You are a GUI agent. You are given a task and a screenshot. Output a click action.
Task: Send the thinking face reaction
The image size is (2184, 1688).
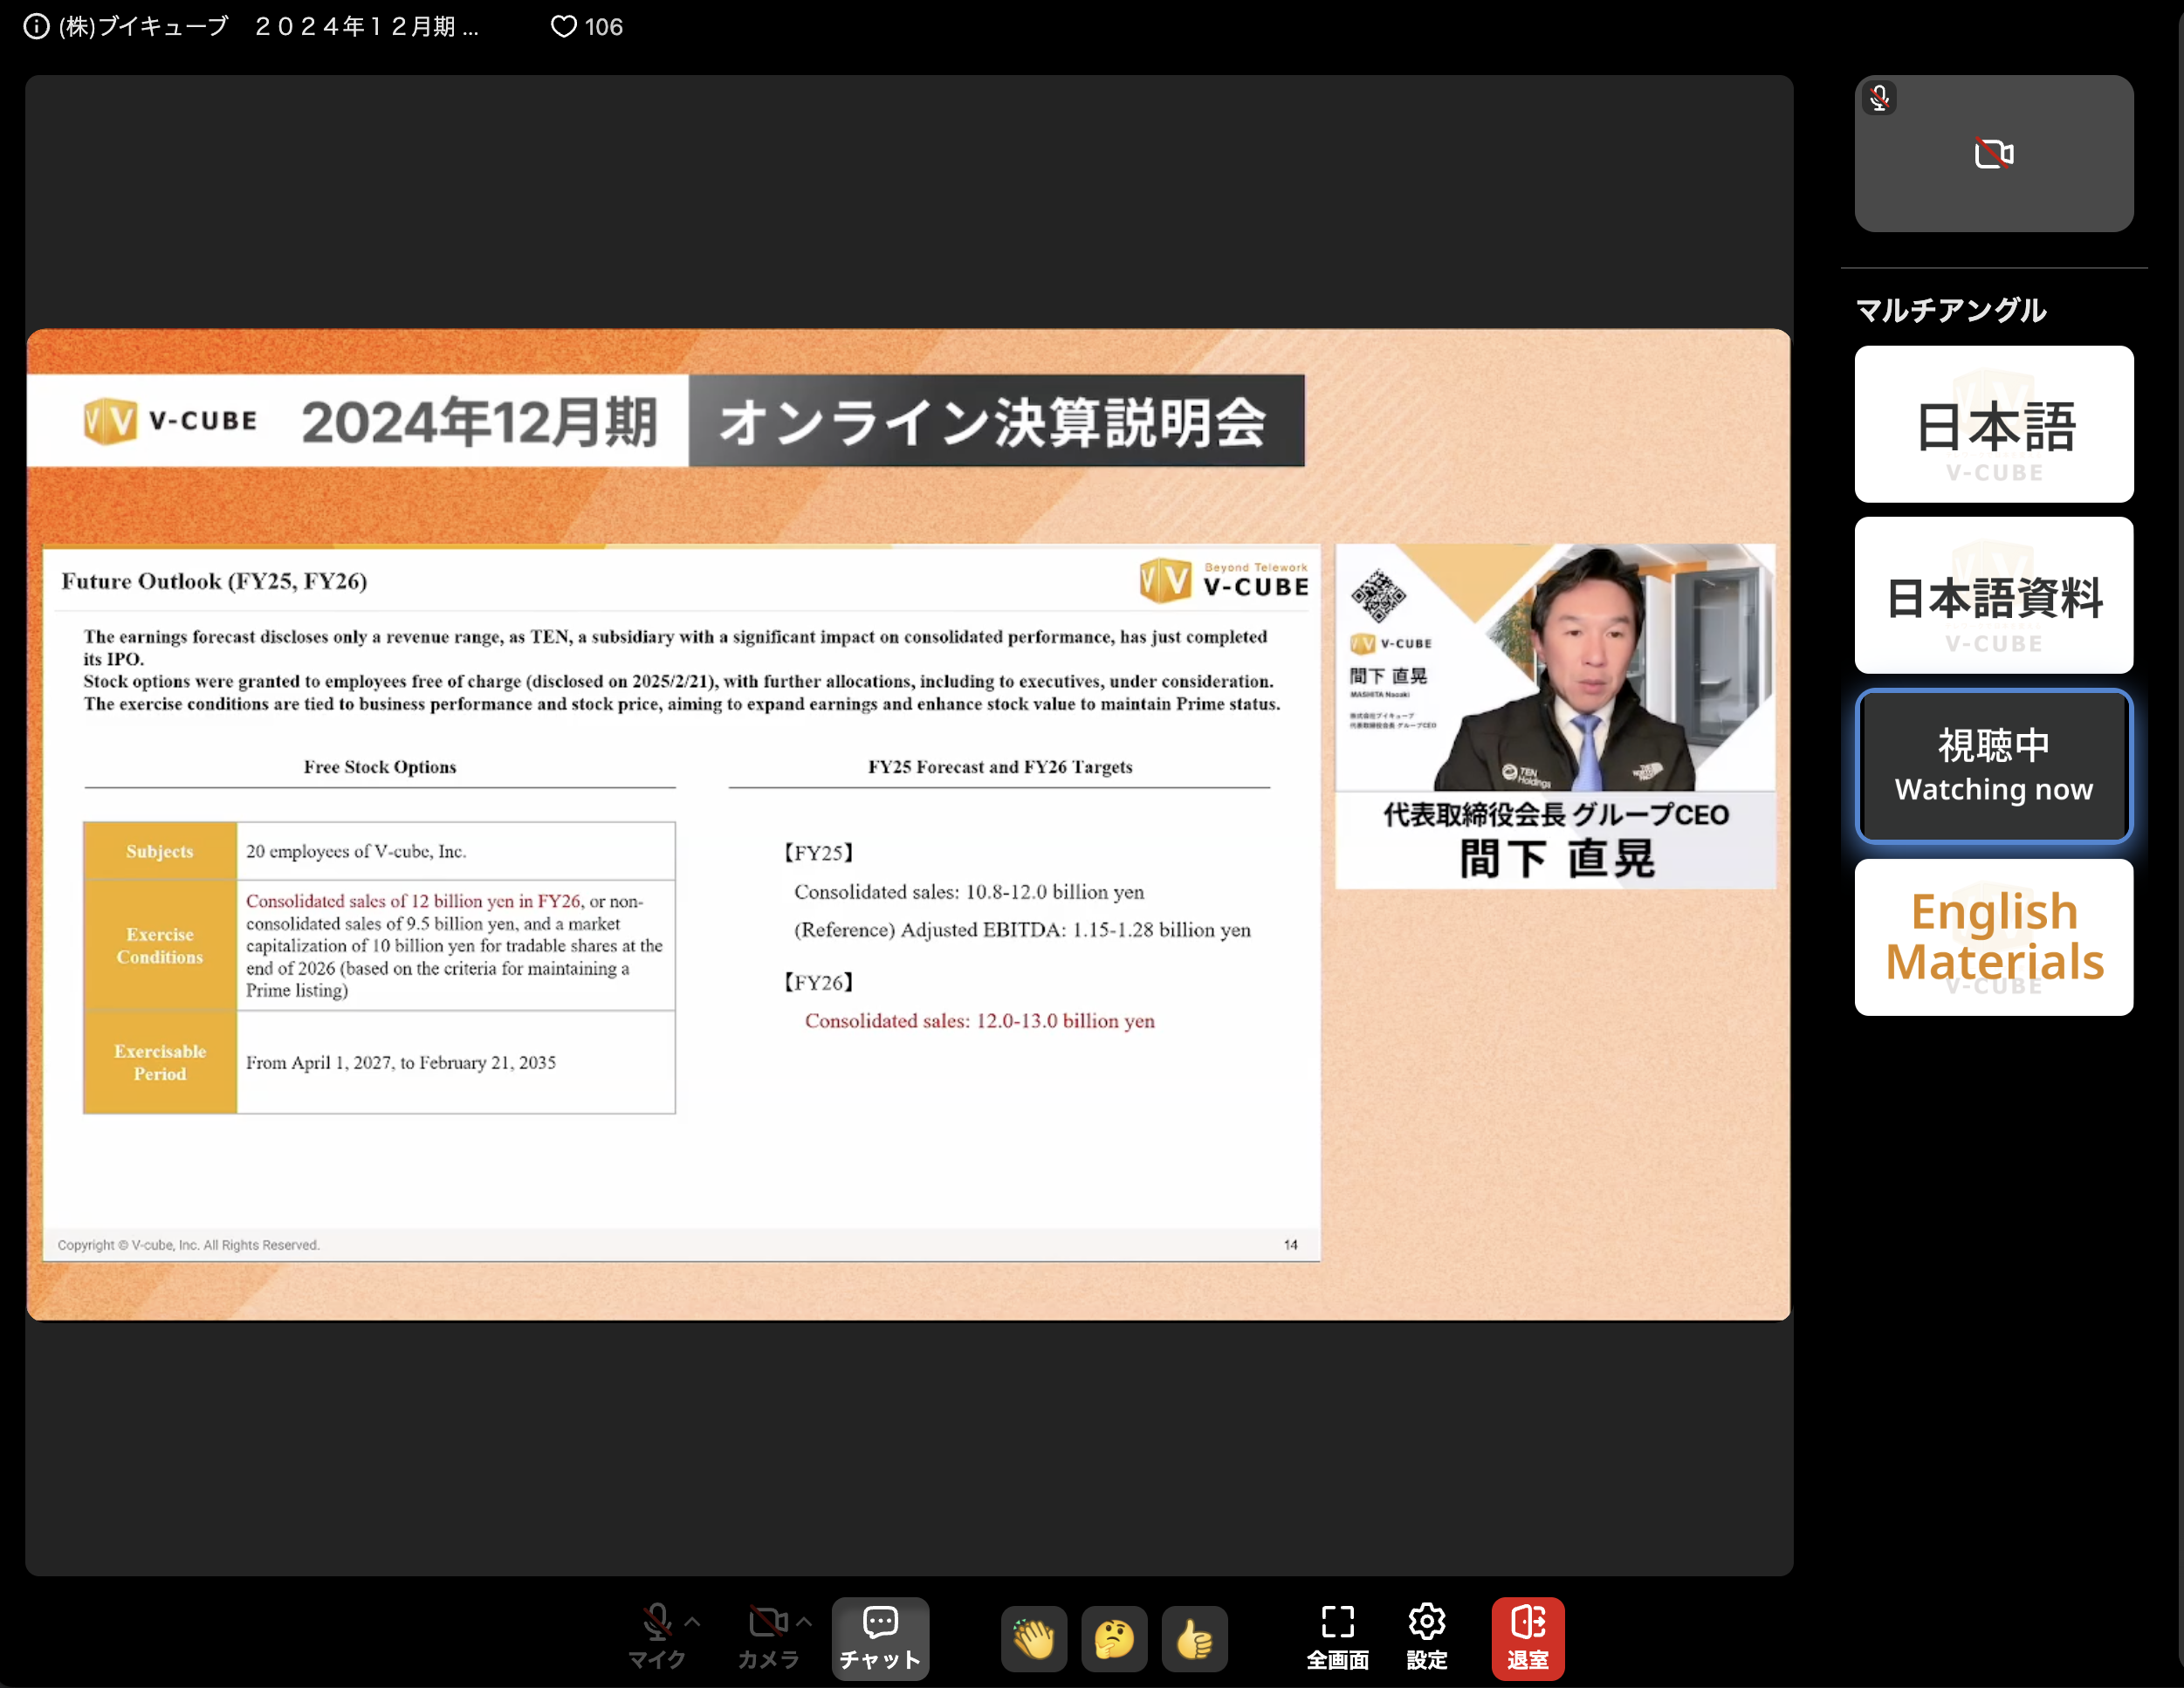(x=1114, y=1637)
